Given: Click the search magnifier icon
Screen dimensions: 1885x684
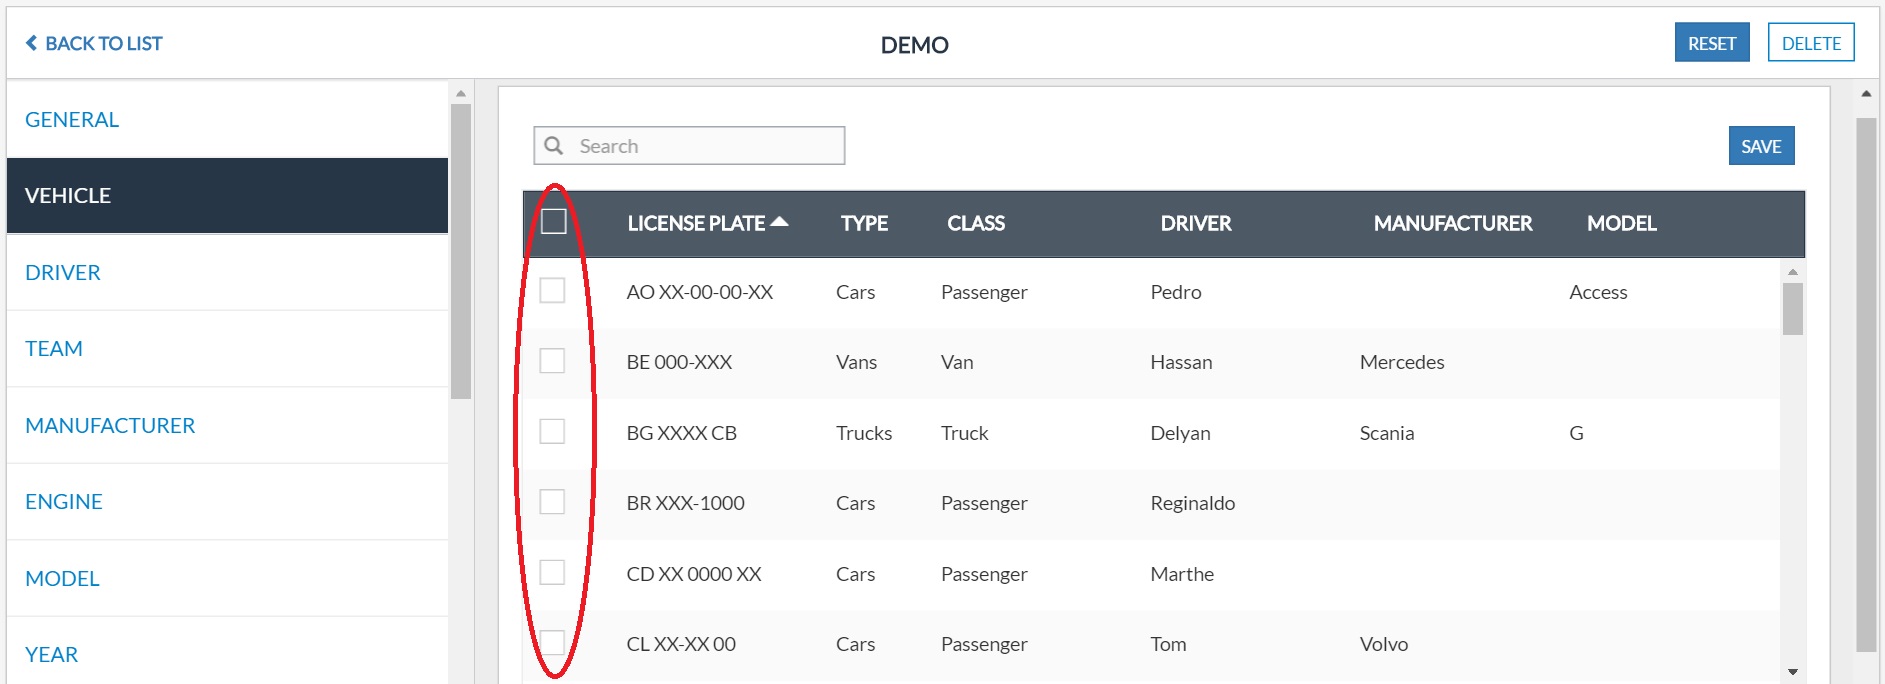Looking at the screenshot, I should [x=553, y=146].
